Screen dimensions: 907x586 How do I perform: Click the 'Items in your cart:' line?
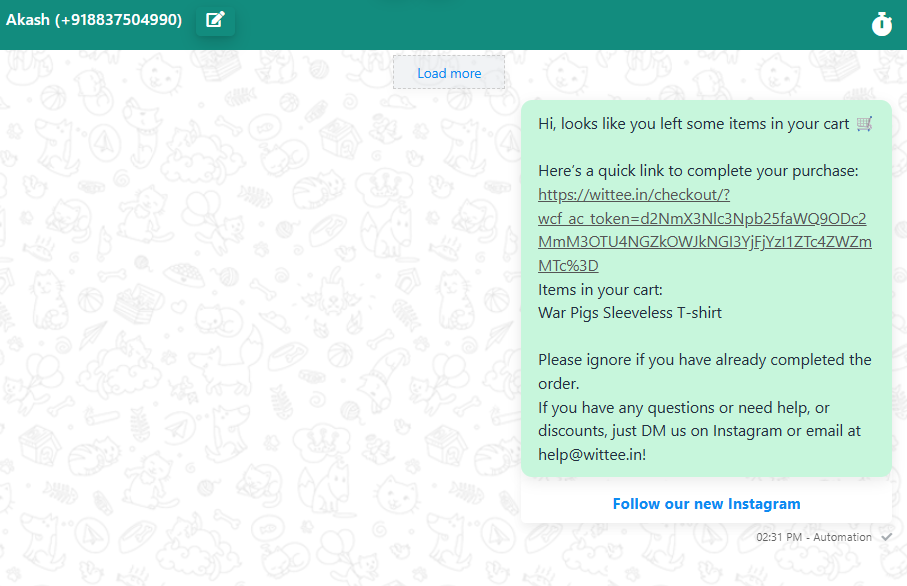[600, 290]
